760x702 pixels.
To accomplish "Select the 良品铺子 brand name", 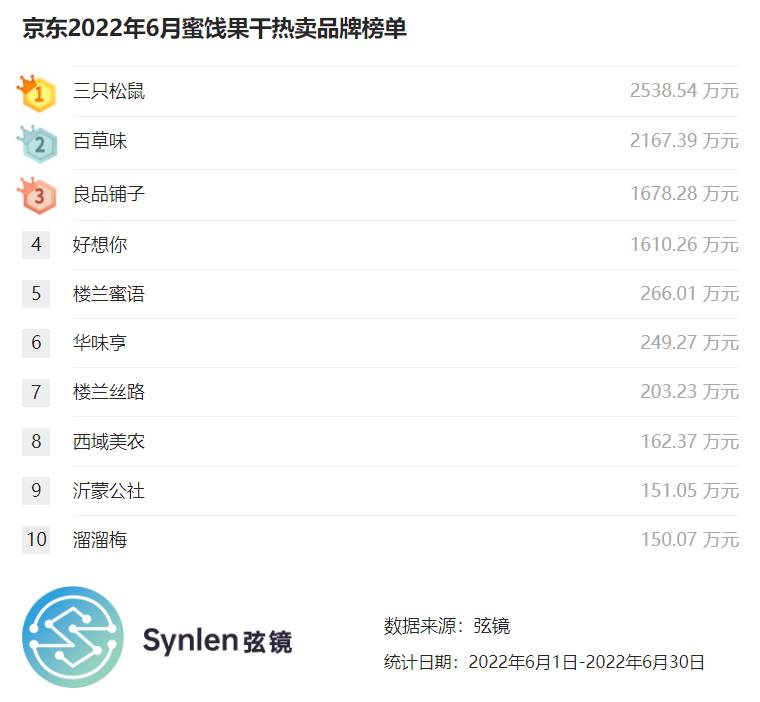I will click(x=109, y=193).
